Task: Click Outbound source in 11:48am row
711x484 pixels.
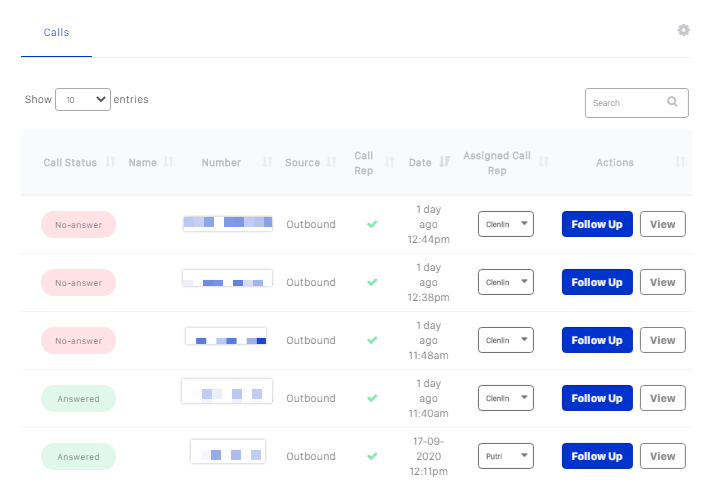Action: point(311,340)
